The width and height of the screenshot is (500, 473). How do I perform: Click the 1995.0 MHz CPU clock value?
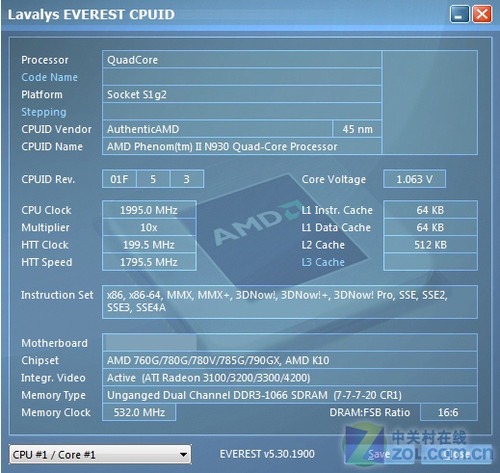149,210
